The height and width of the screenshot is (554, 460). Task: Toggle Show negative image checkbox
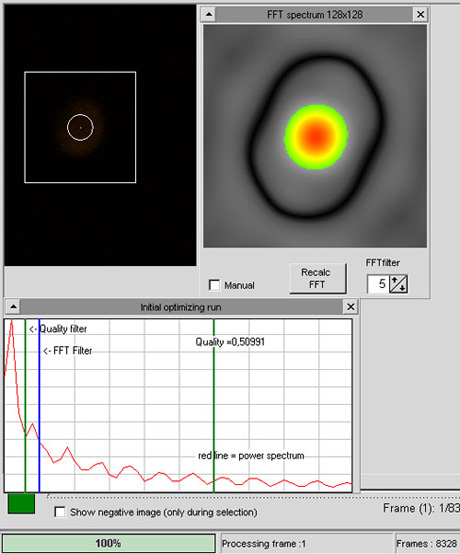click(60, 512)
